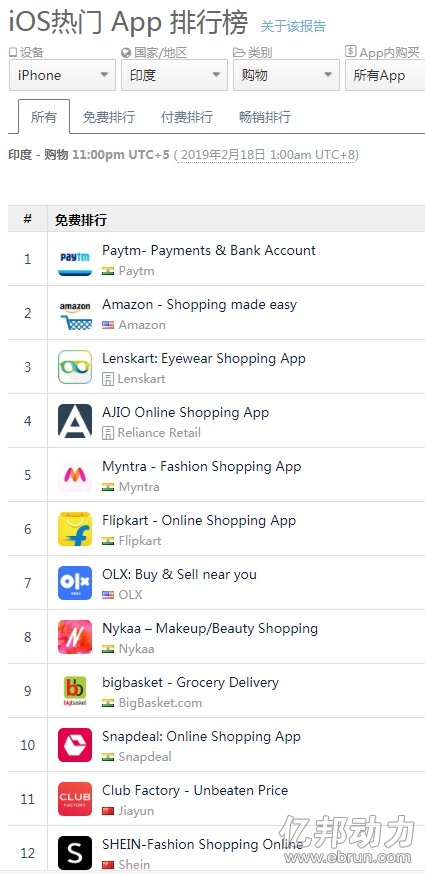The height and width of the screenshot is (874, 425).
Task: Open the 所有App in-app purchase dropdown
Action: coord(385,75)
